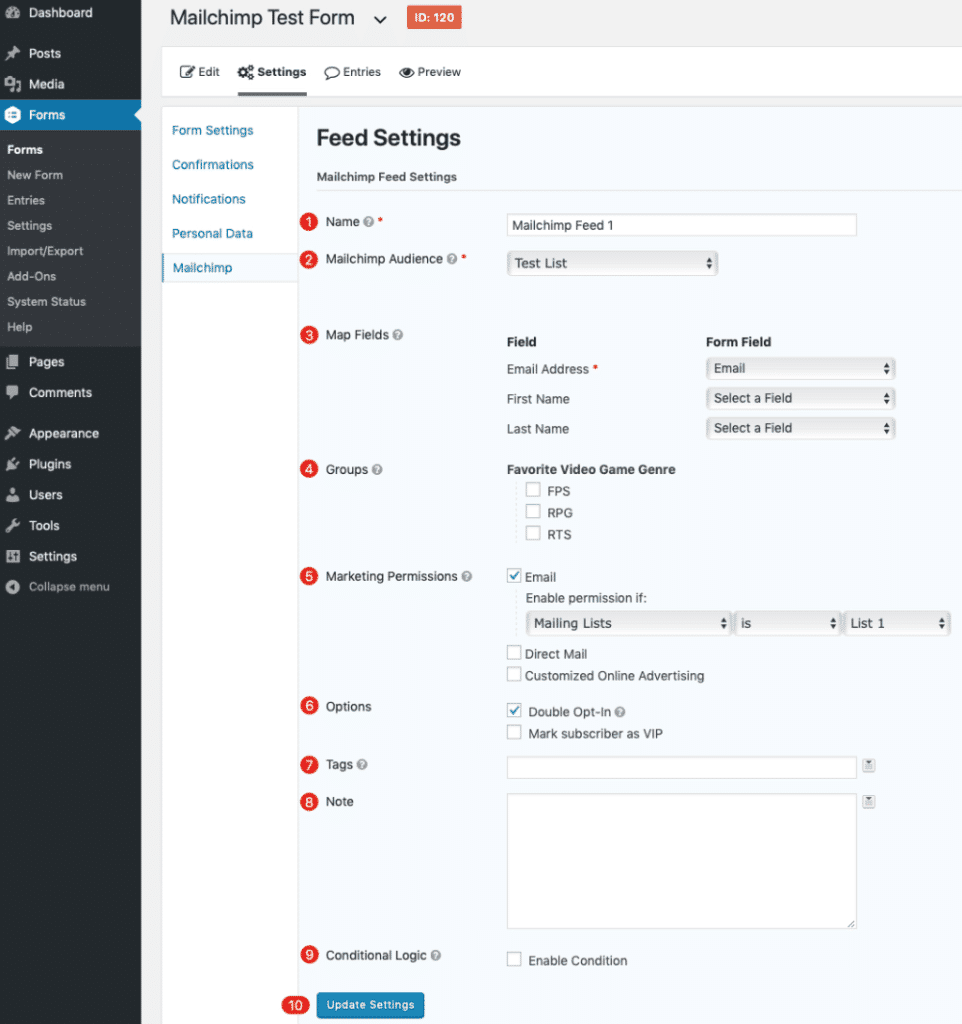Click the sidebar Settings sliders icon
This screenshot has height=1024, width=962.
[13, 556]
